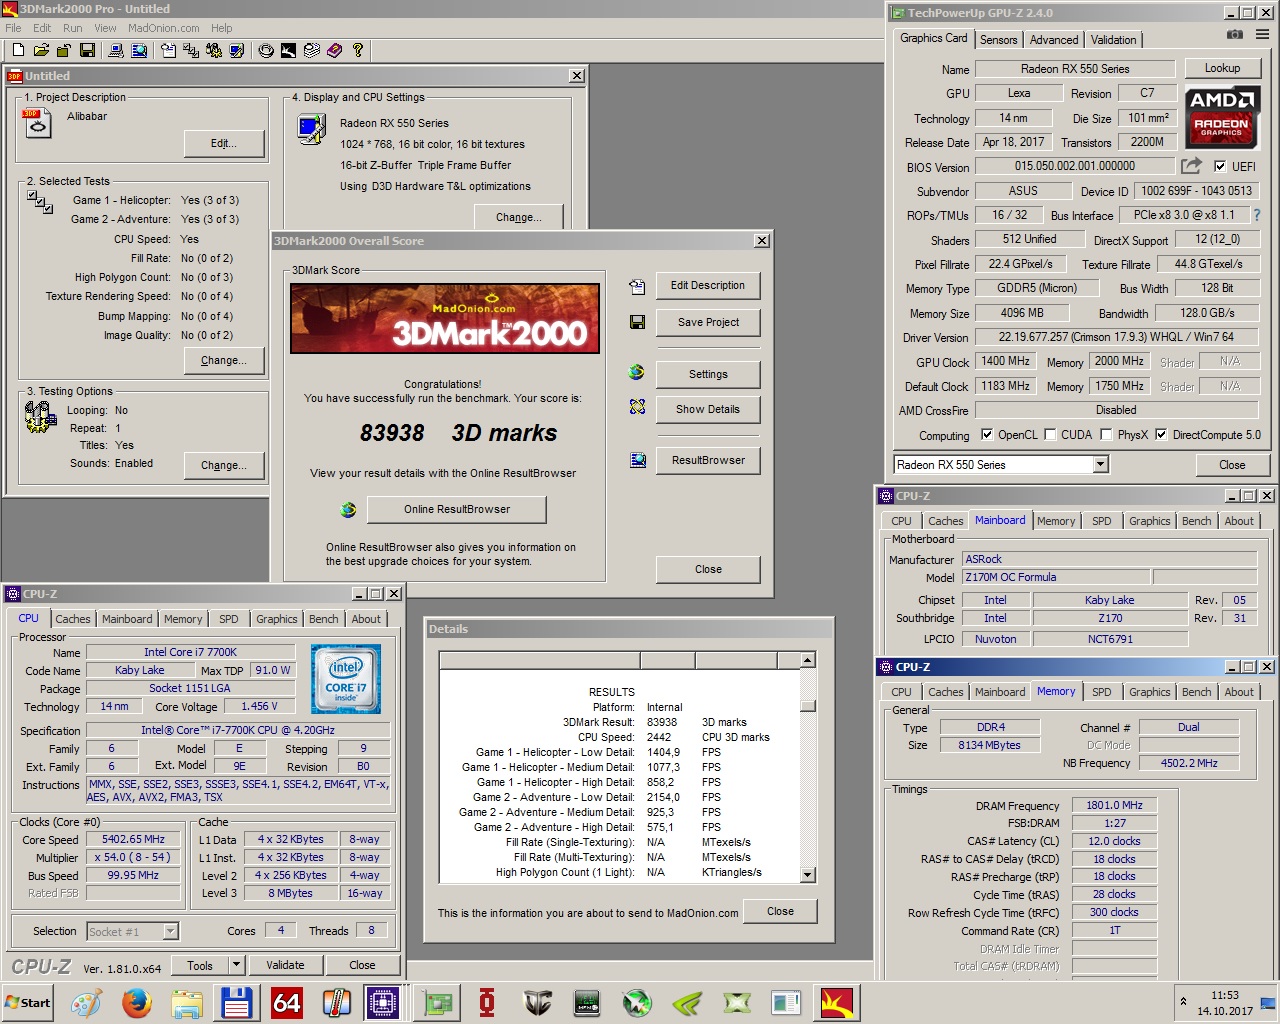Expand the system tray hidden icons arrow
Image resolution: width=1280 pixels, height=1024 pixels.
coord(1183,1001)
